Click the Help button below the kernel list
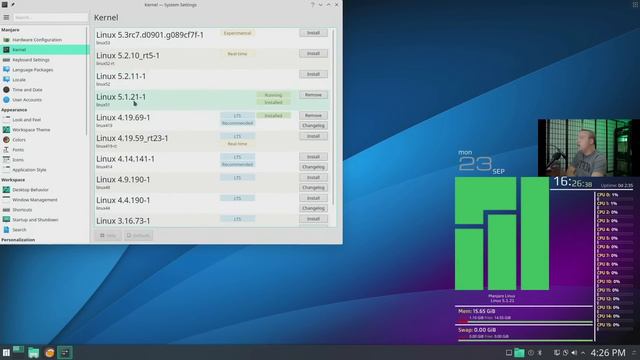 (x=108, y=236)
